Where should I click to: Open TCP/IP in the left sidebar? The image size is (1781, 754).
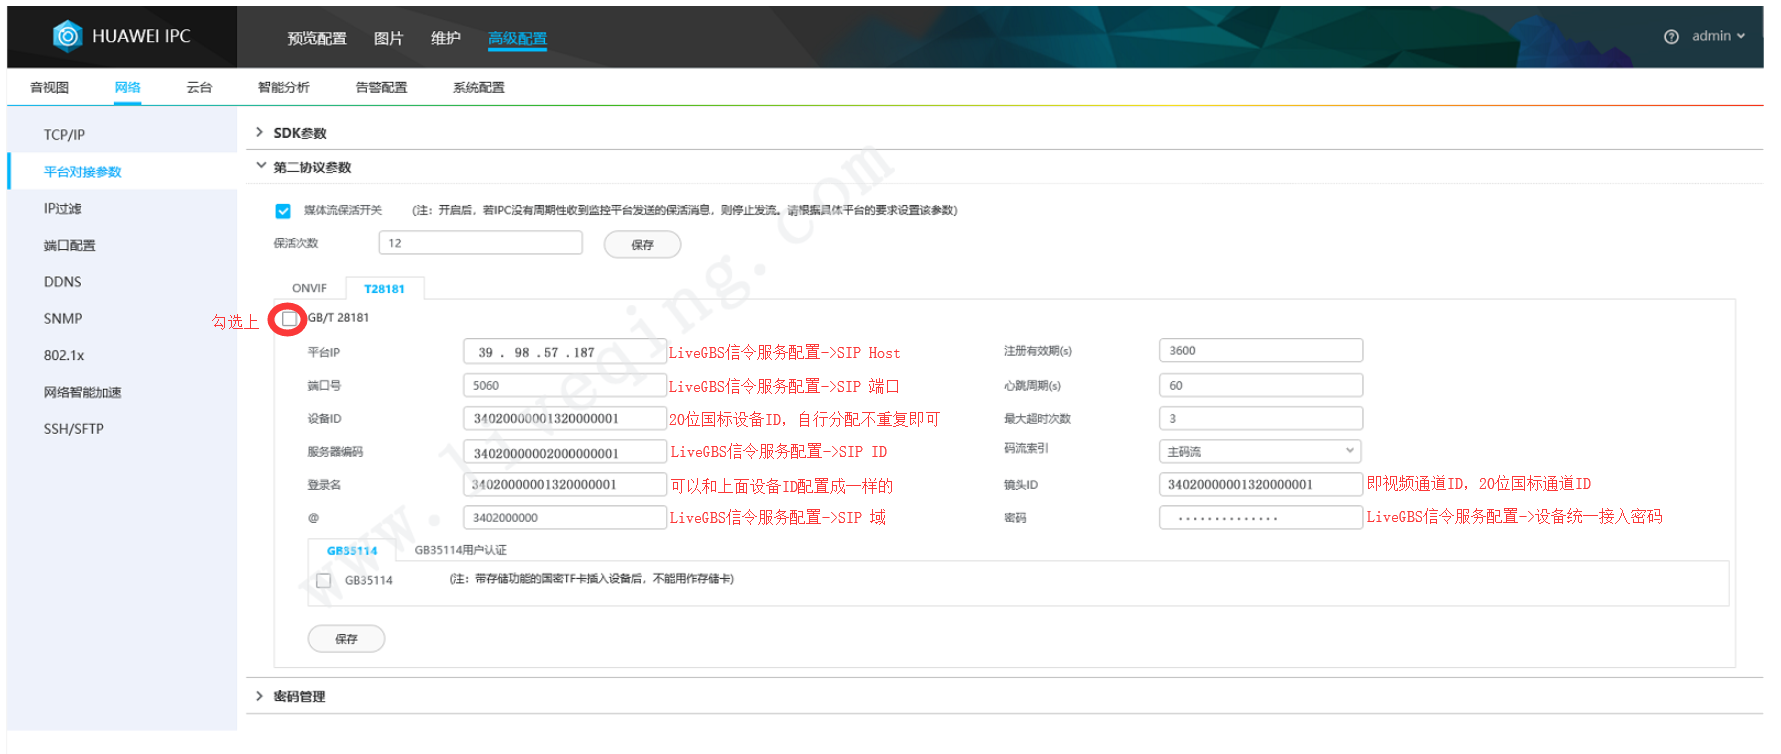64,135
